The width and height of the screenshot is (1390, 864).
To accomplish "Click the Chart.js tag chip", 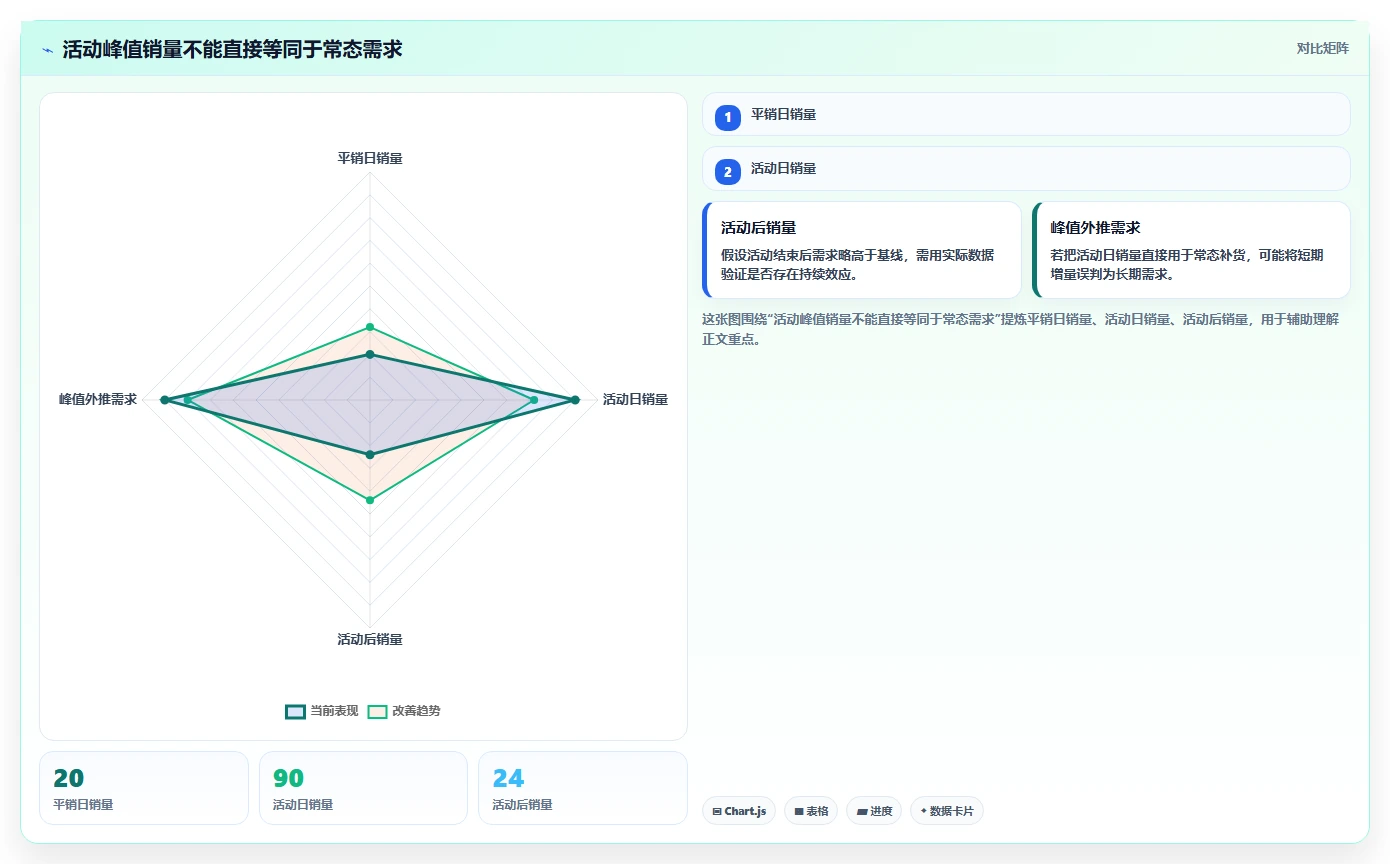I will coord(739,811).
